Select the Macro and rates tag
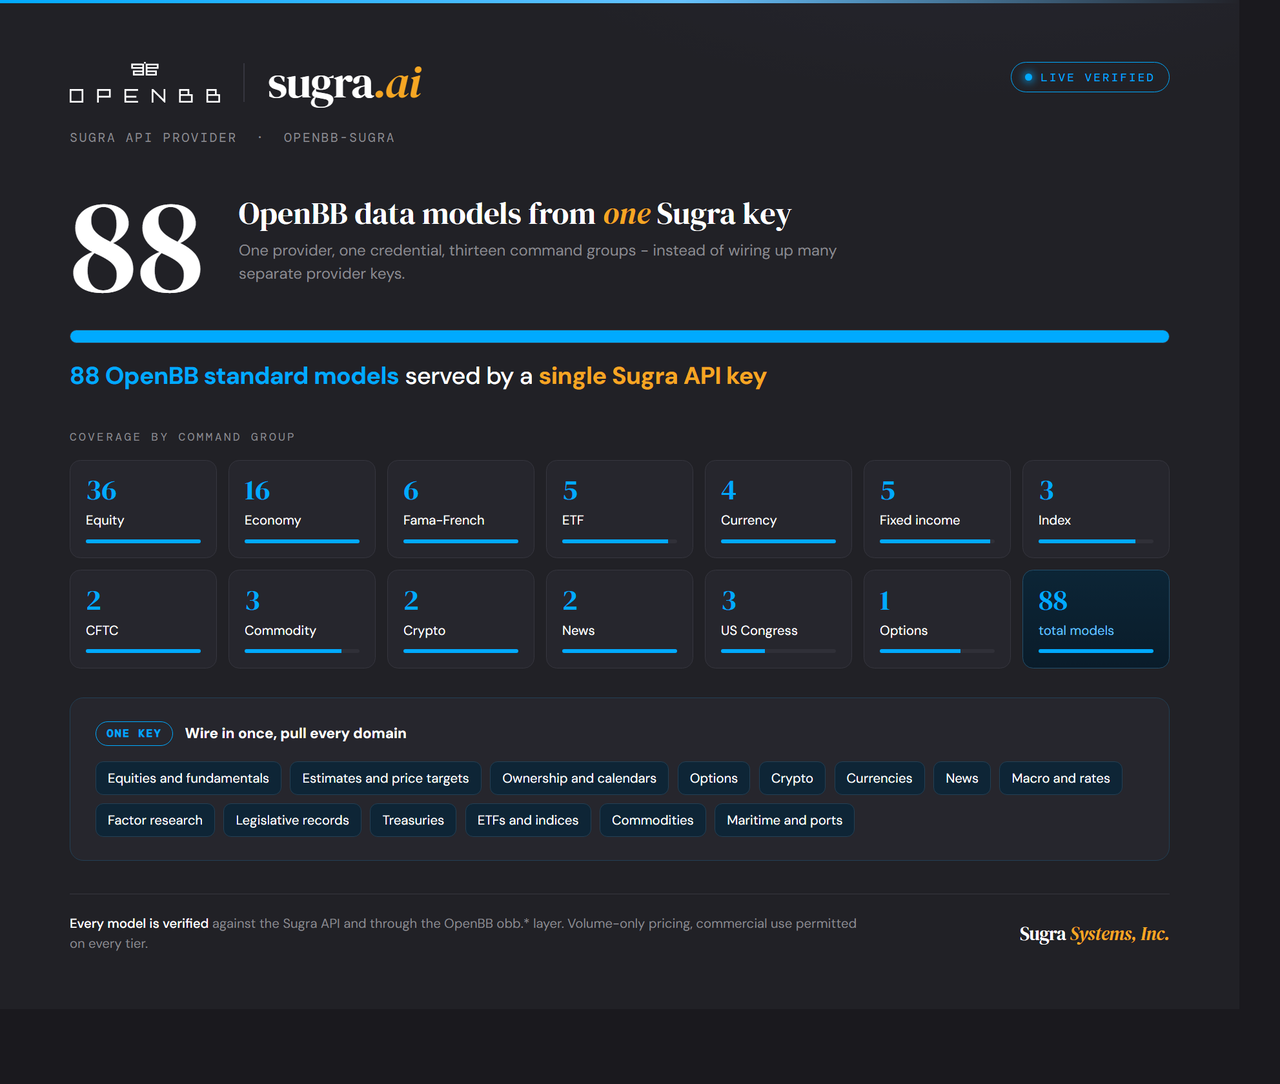Screen dimensions: 1280x1084 point(1060,778)
